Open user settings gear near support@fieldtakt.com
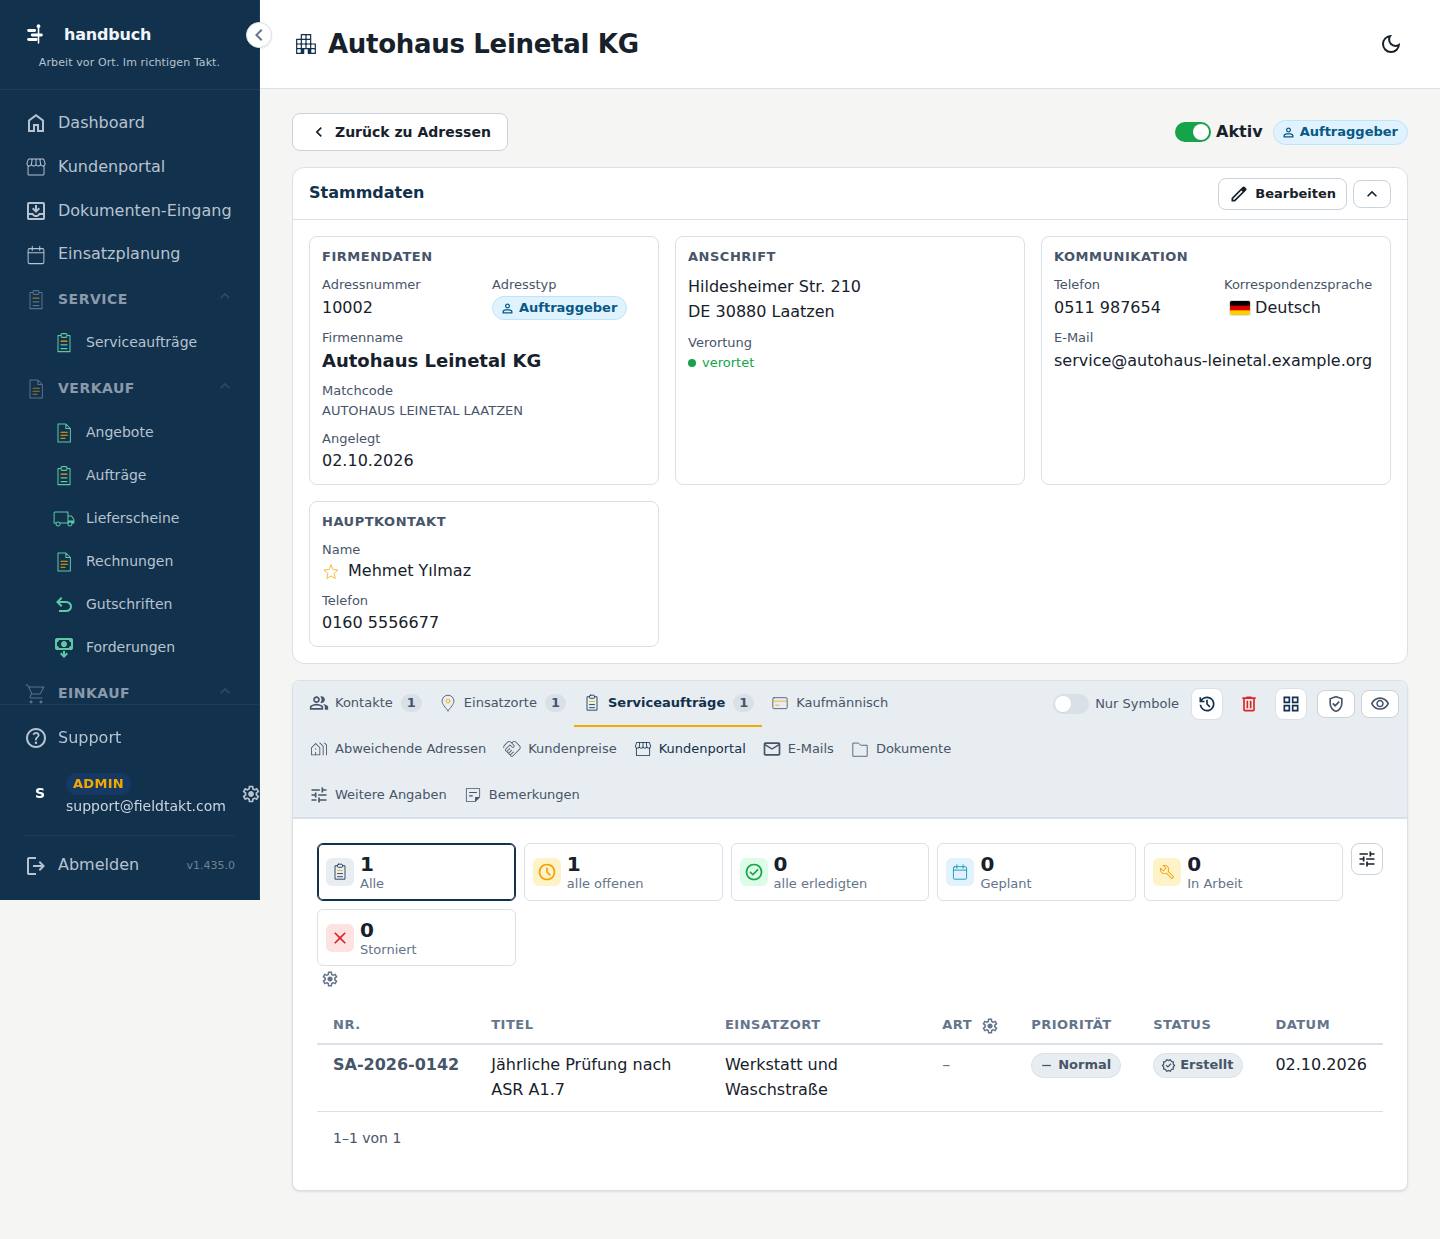The width and height of the screenshot is (1440, 1239). point(251,793)
